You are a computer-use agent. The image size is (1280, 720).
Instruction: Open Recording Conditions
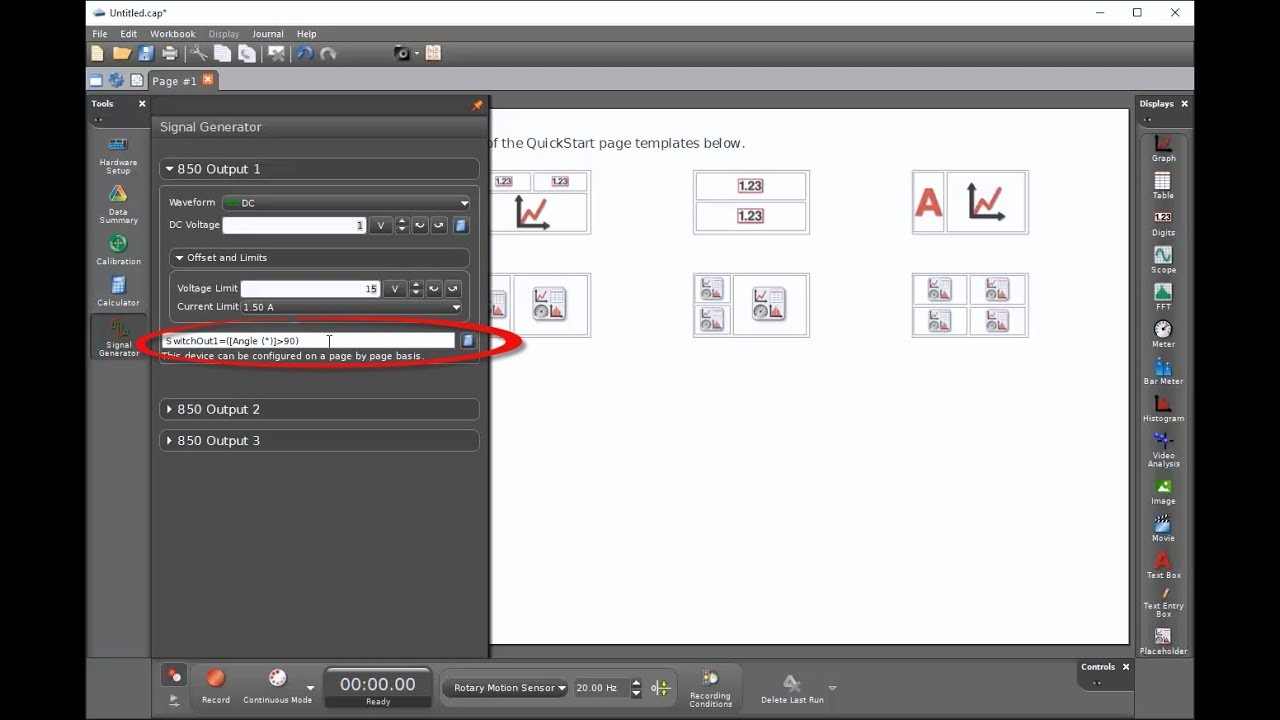point(710,688)
